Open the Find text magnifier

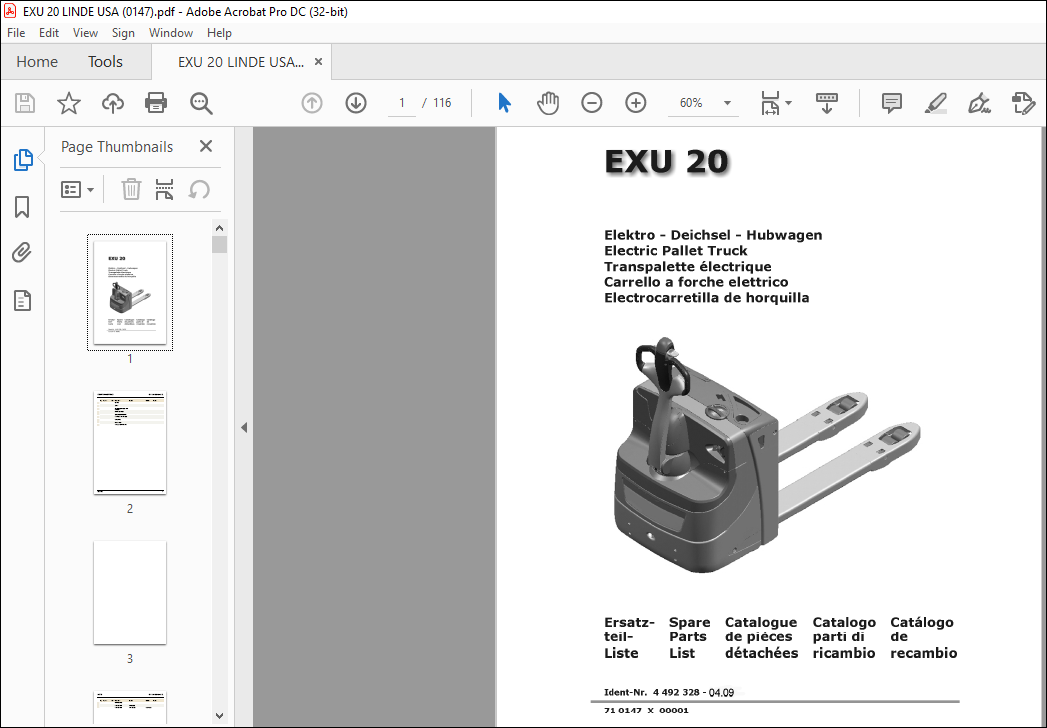(x=201, y=103)
